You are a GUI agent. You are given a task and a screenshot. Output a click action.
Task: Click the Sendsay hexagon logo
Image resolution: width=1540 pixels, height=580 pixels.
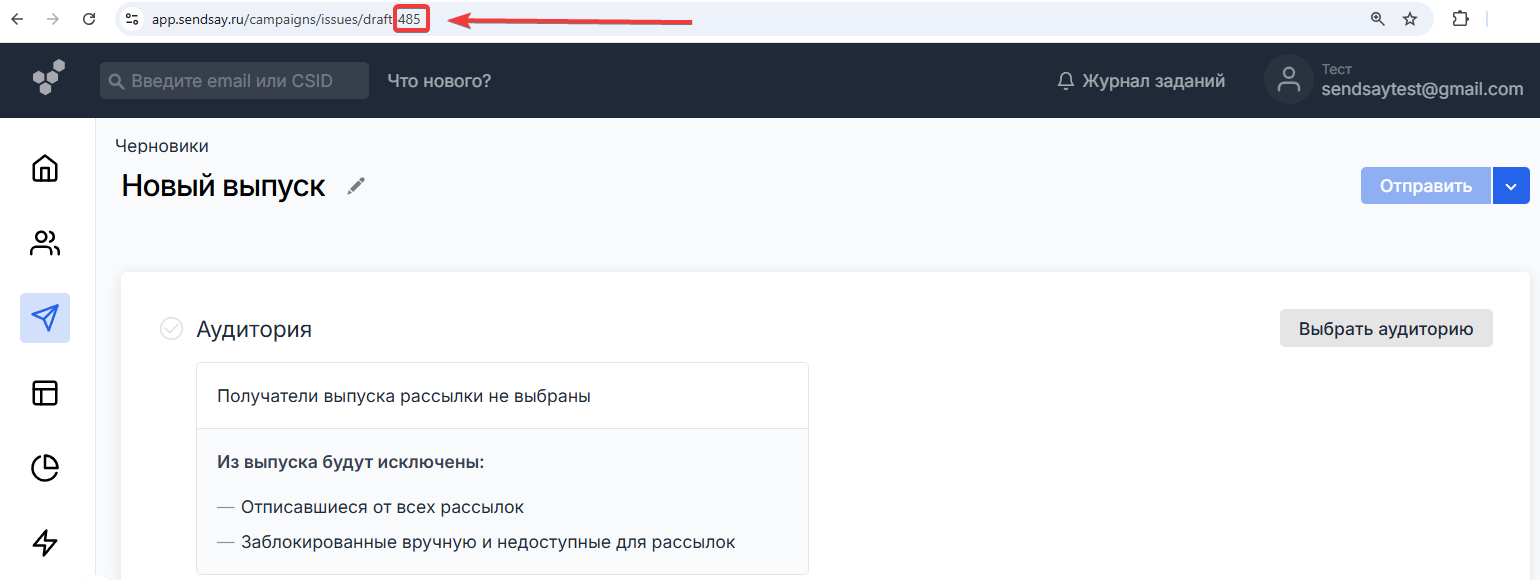point(48,78)
